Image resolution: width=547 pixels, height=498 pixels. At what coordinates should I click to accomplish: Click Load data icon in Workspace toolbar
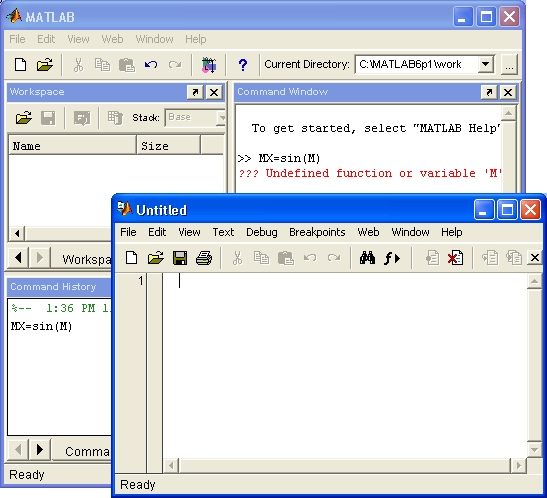point(24,118)
